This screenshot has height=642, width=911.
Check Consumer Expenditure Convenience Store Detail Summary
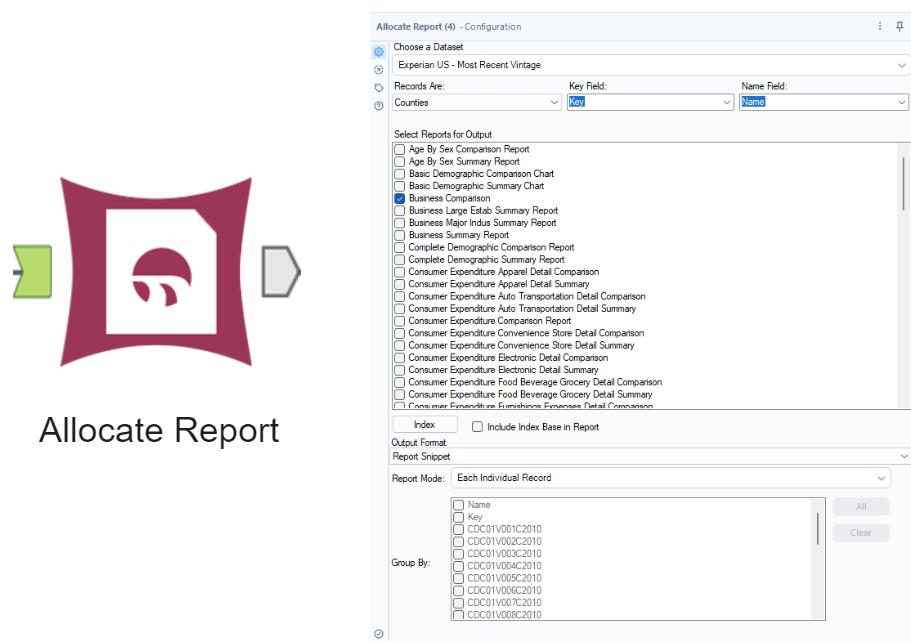(x=400, y=346)
